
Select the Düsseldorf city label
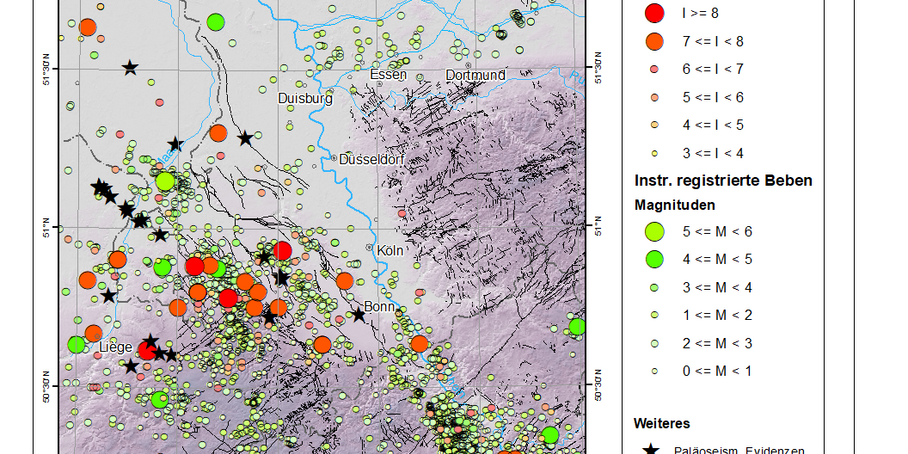coord(371,159)
